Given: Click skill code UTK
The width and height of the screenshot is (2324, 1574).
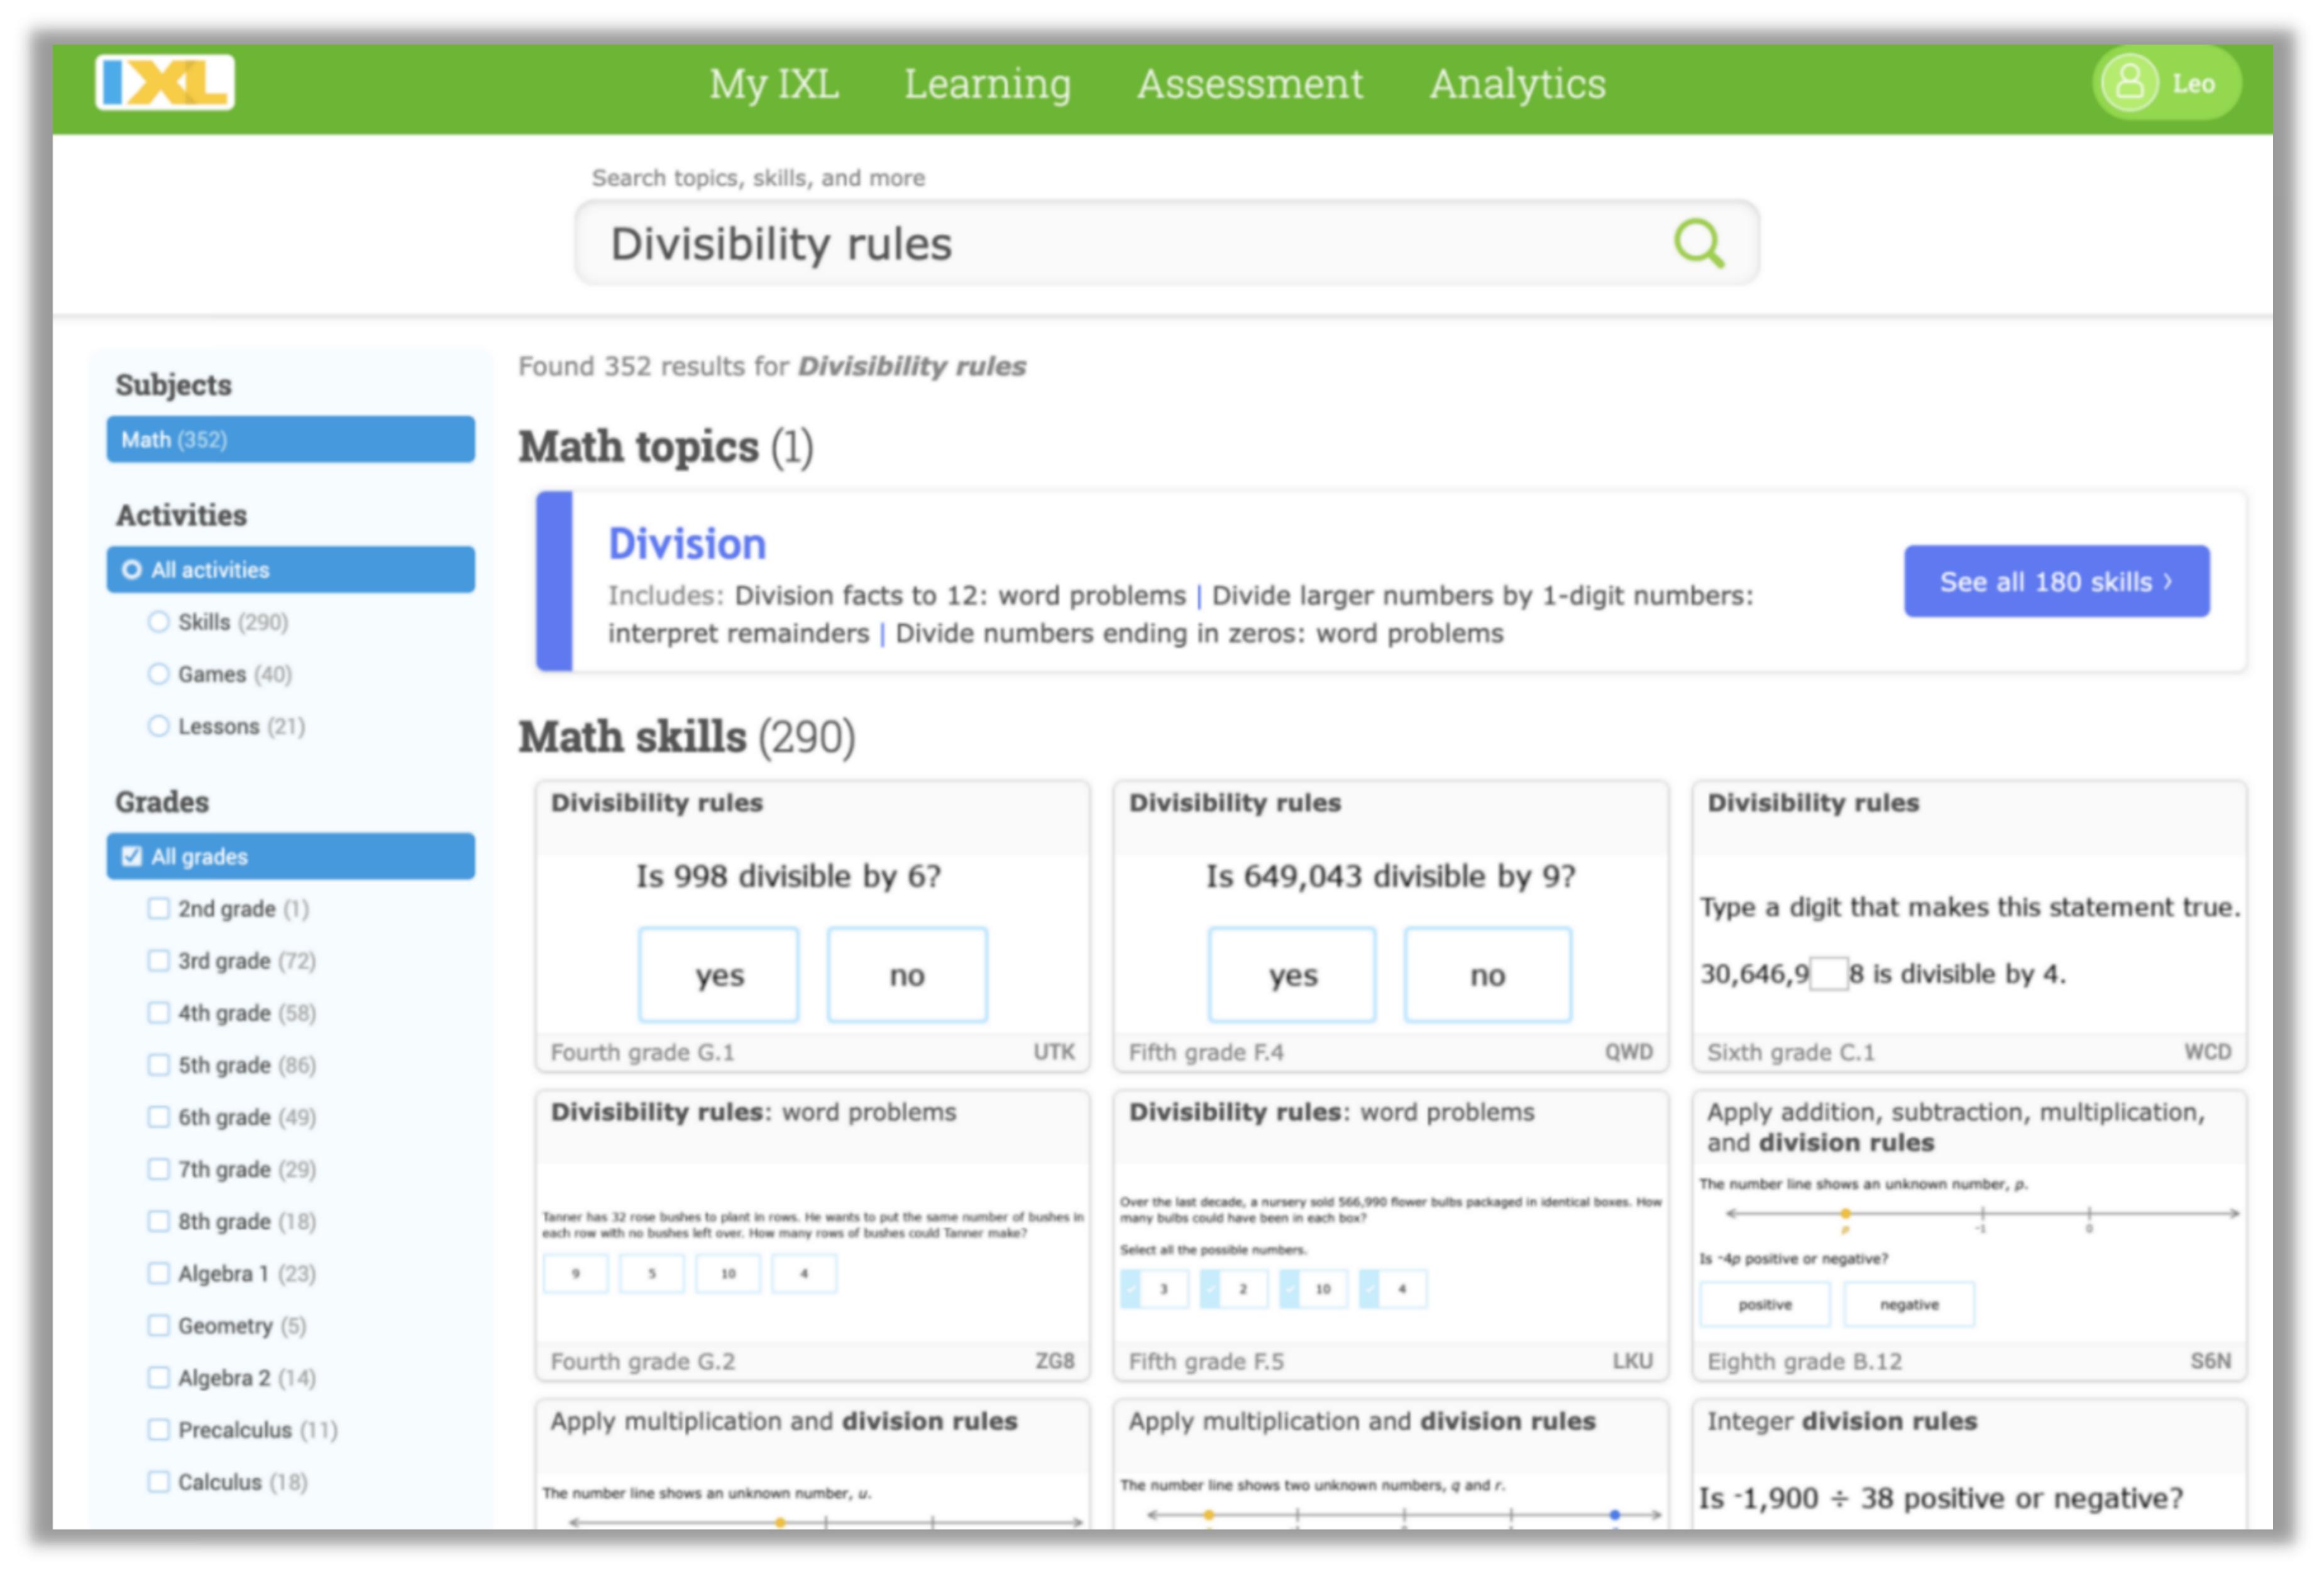Looking at the screenshot, I should pos(1054,1051).
